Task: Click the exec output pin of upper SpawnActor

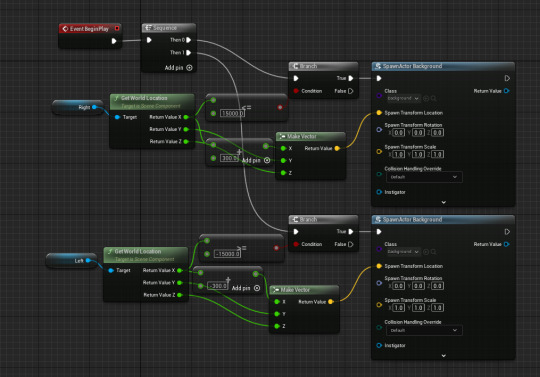Action: pyautogui.click(x=507, y=78)
